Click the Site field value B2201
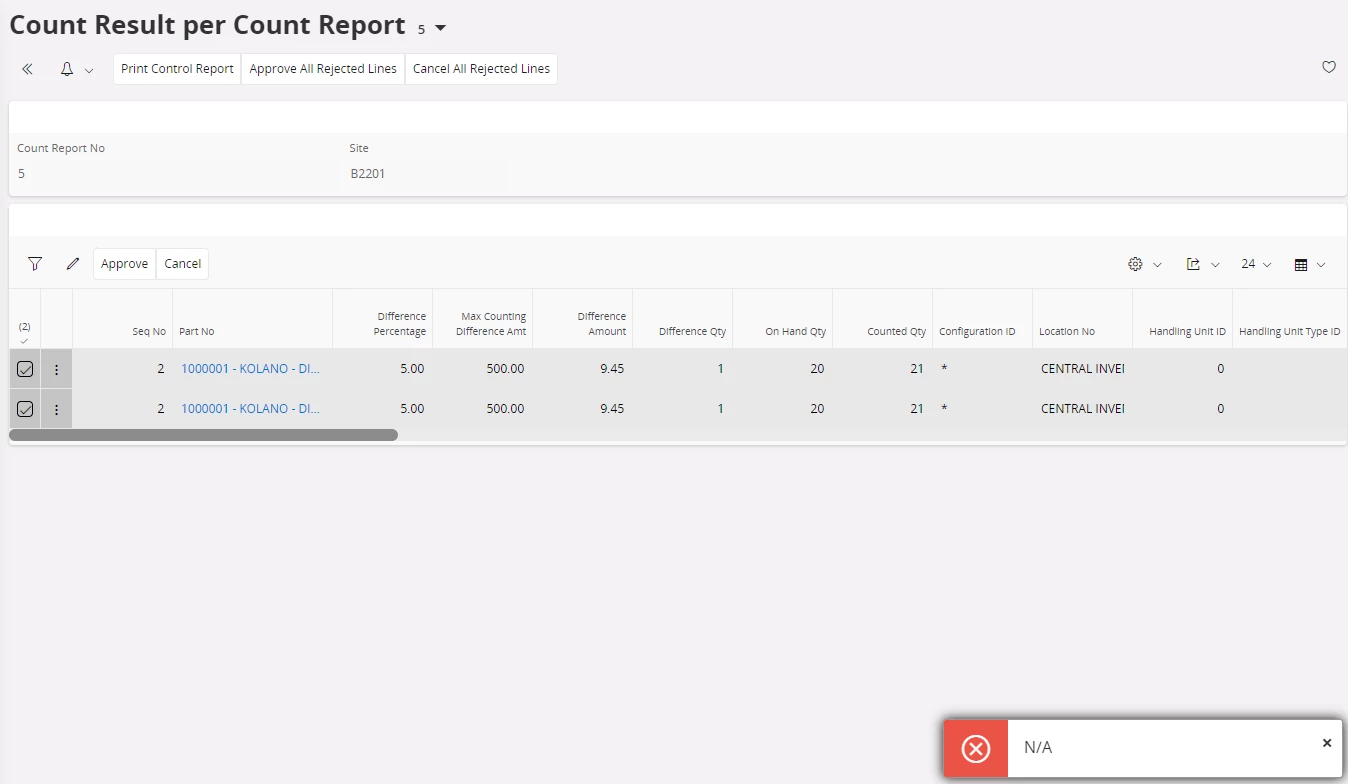This screenshot has width=1348, height=784. pos(368,173)
